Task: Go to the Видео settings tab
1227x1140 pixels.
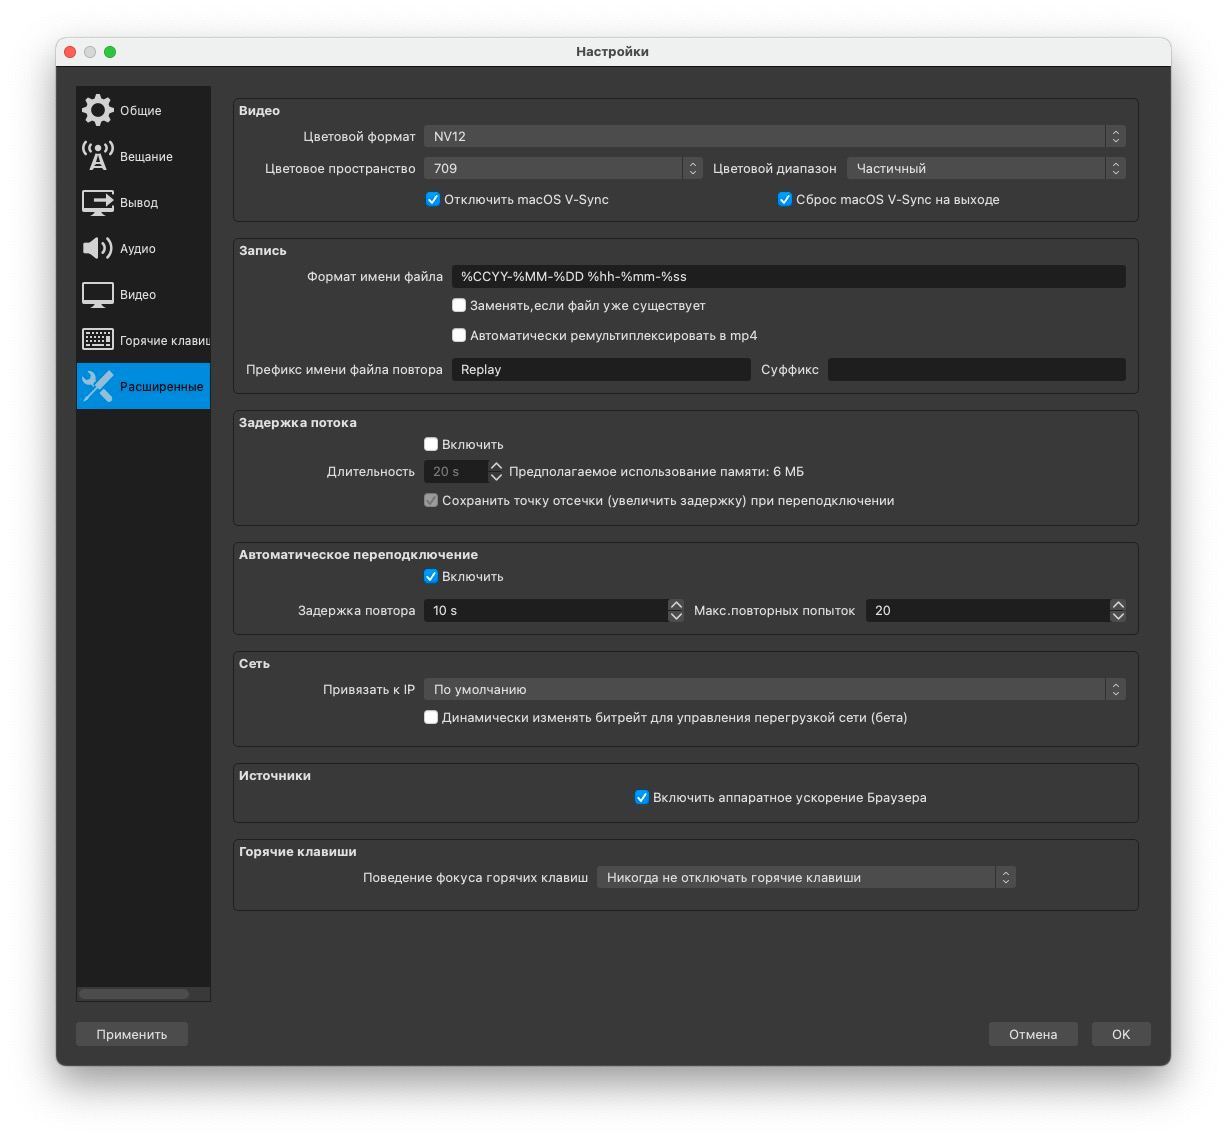Action: (143, 294)
